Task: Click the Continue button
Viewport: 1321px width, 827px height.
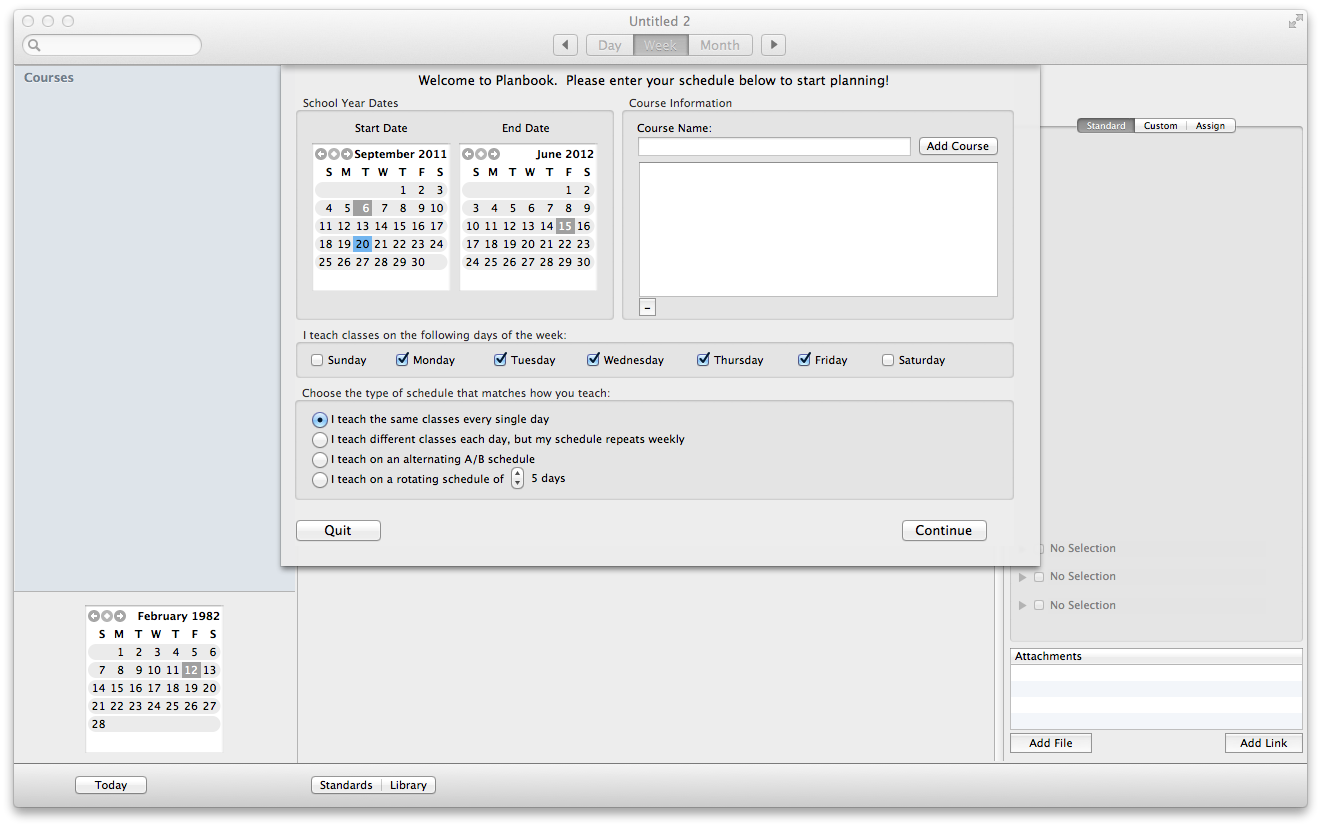Action: [x=944, y=531]
